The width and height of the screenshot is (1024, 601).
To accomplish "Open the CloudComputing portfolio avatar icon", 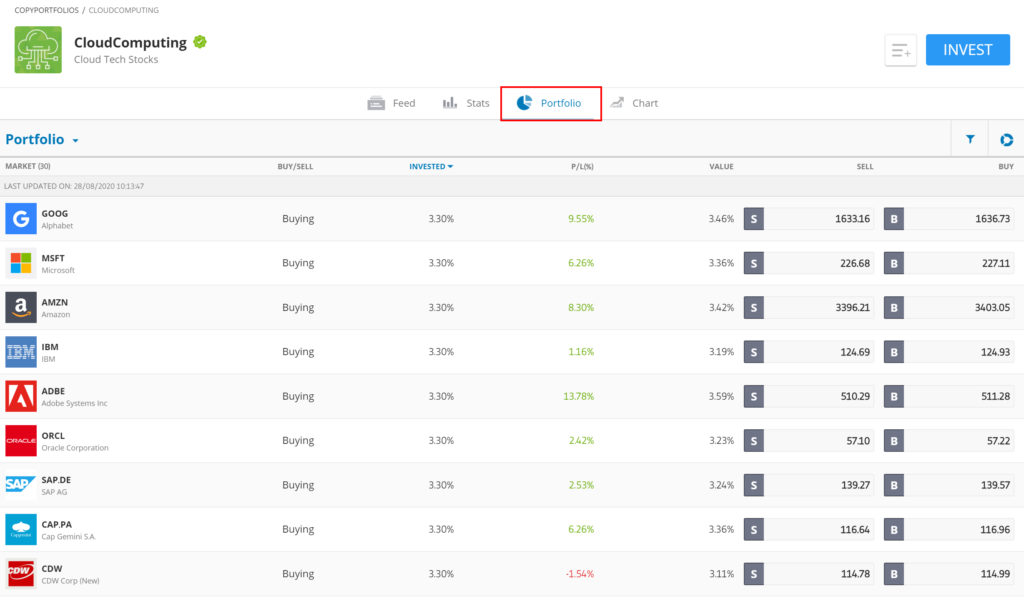I will tap(38, 50).
